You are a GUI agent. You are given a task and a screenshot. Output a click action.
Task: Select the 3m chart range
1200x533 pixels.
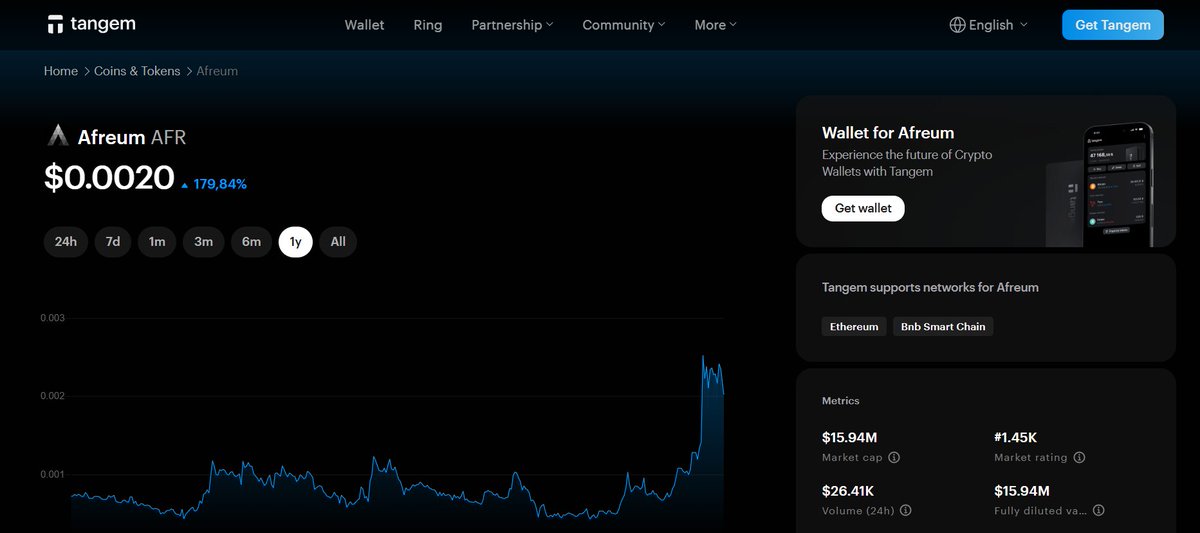(x=203, y=241)
